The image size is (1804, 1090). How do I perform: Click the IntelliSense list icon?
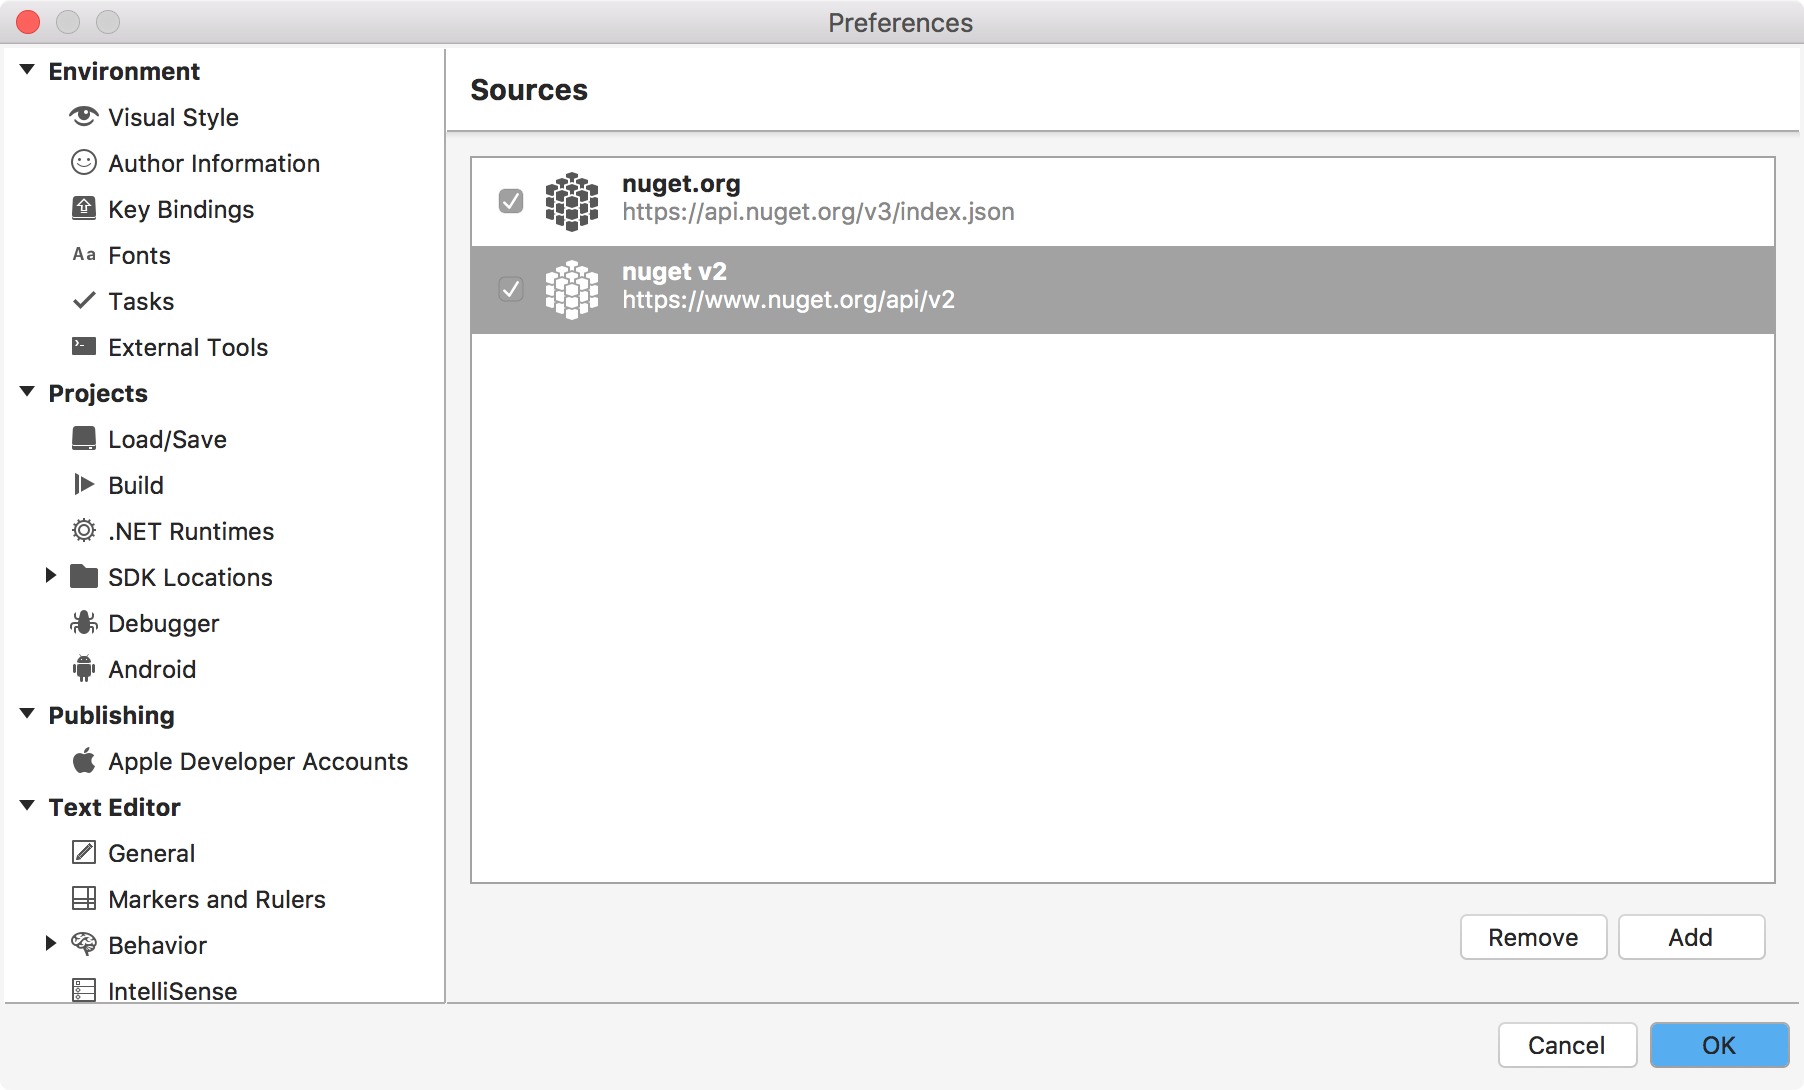tap(84, 990)
